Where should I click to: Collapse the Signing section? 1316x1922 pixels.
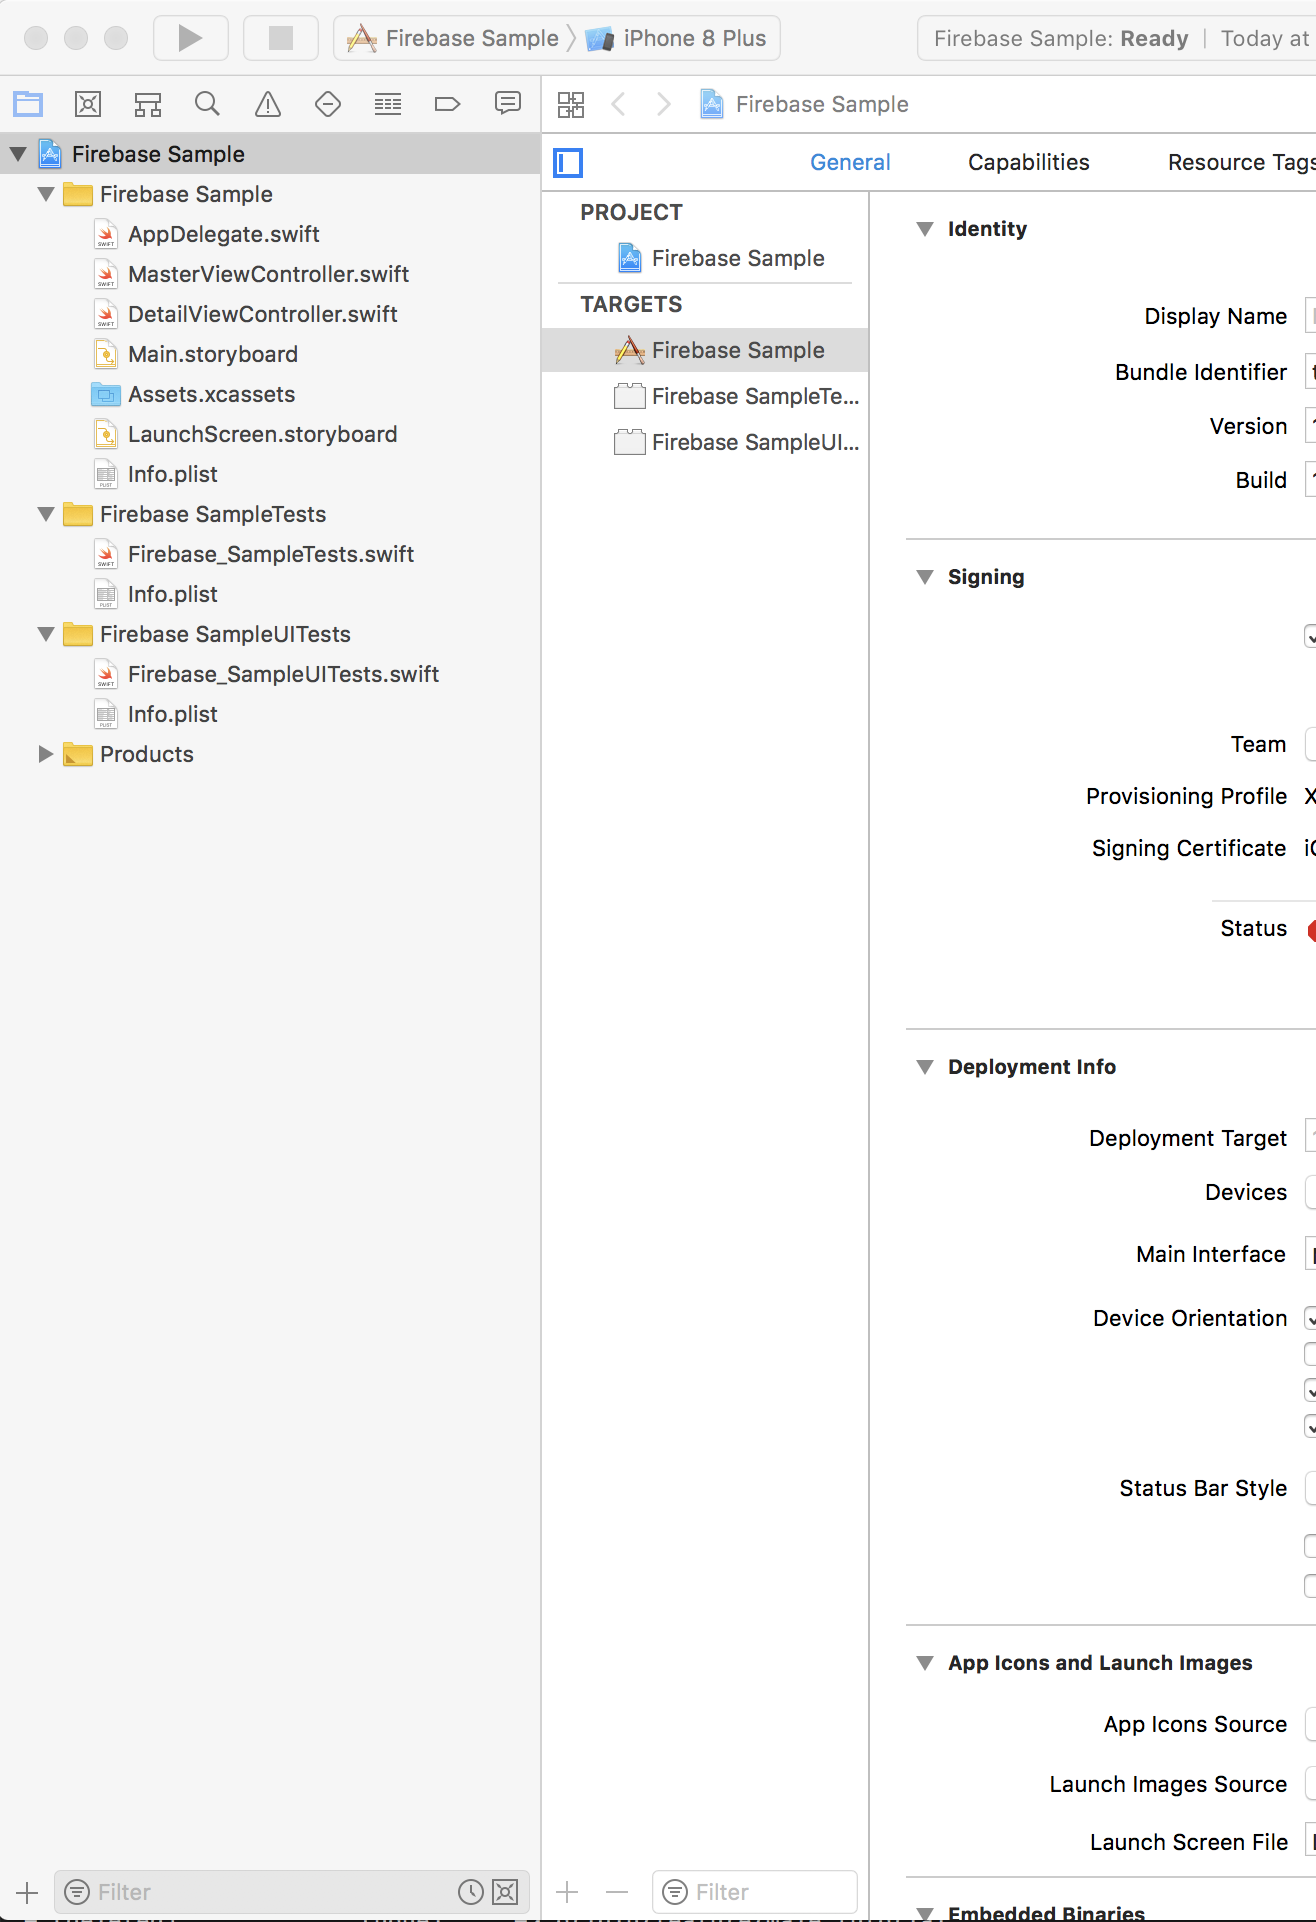[925, 577]
